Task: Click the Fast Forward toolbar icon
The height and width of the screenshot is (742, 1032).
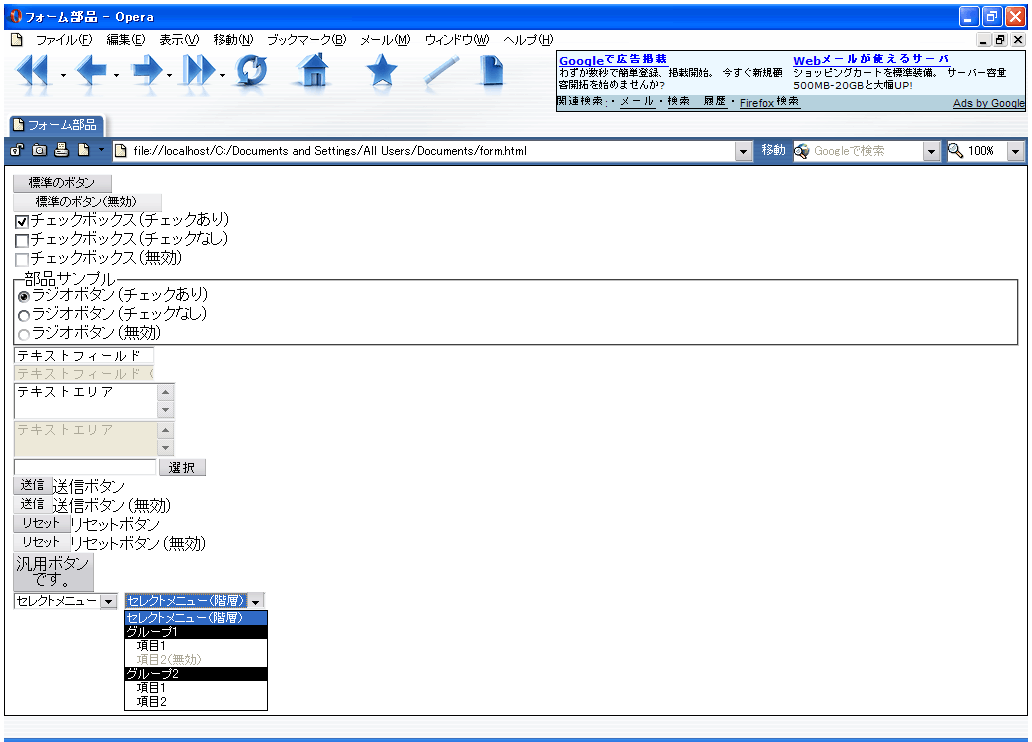Action: (x=198, y=70)
